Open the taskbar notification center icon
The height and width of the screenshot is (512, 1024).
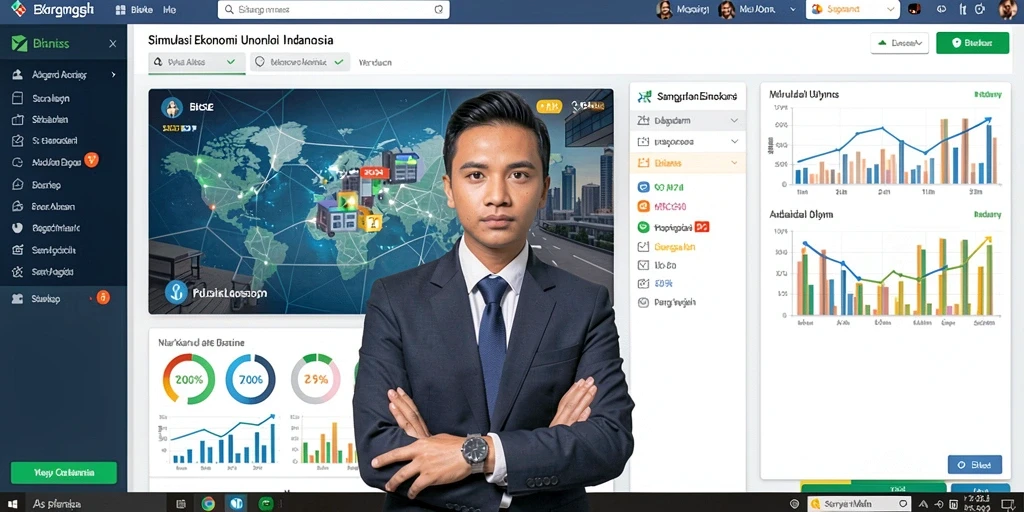click(x=1006, y=504)
